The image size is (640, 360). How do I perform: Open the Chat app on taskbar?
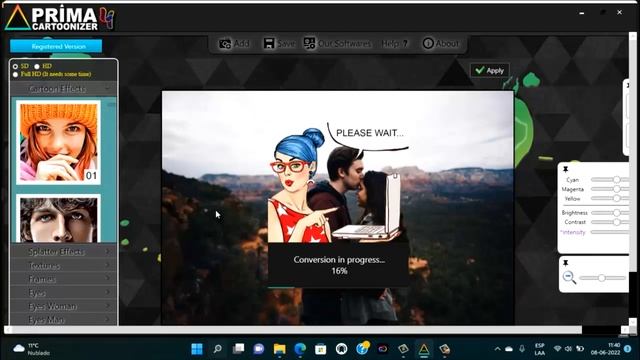click(259, 349)
